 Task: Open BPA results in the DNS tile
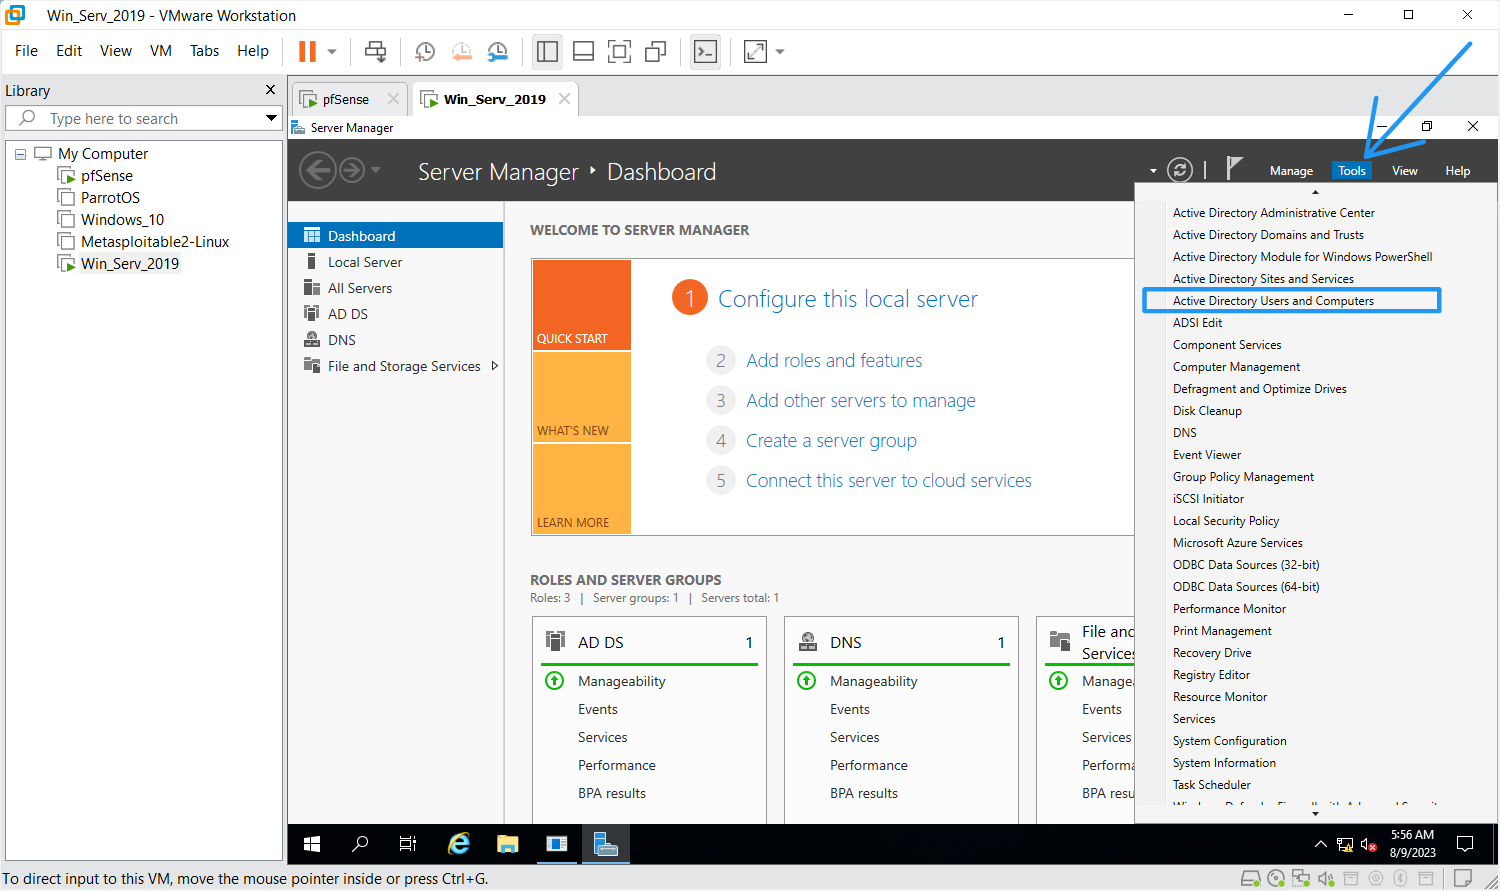[864, 793]
